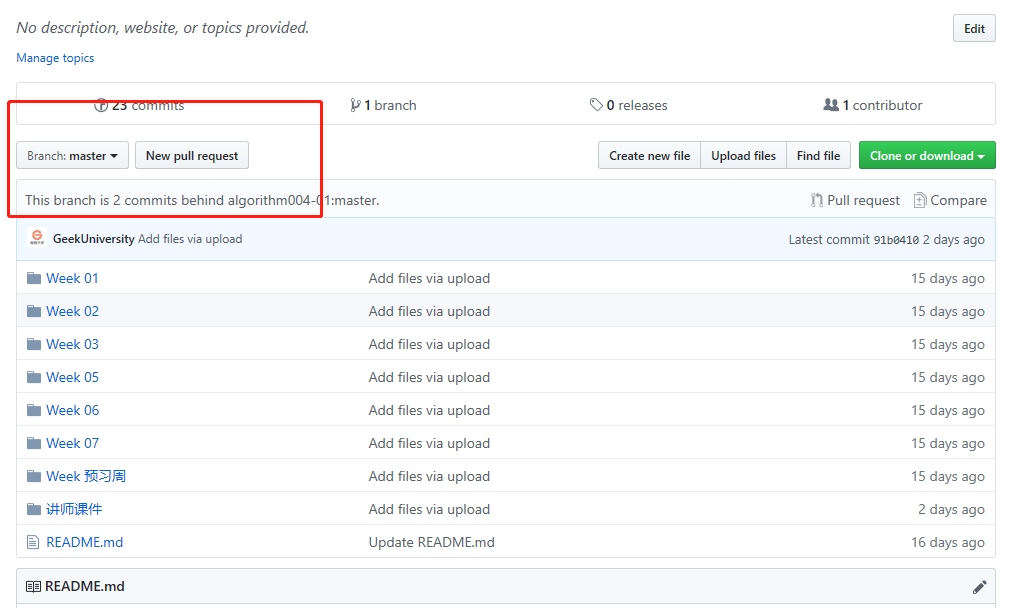Select the Upload files button
The height and width of the screenshot is (608, 1024).
pos(743,156)
